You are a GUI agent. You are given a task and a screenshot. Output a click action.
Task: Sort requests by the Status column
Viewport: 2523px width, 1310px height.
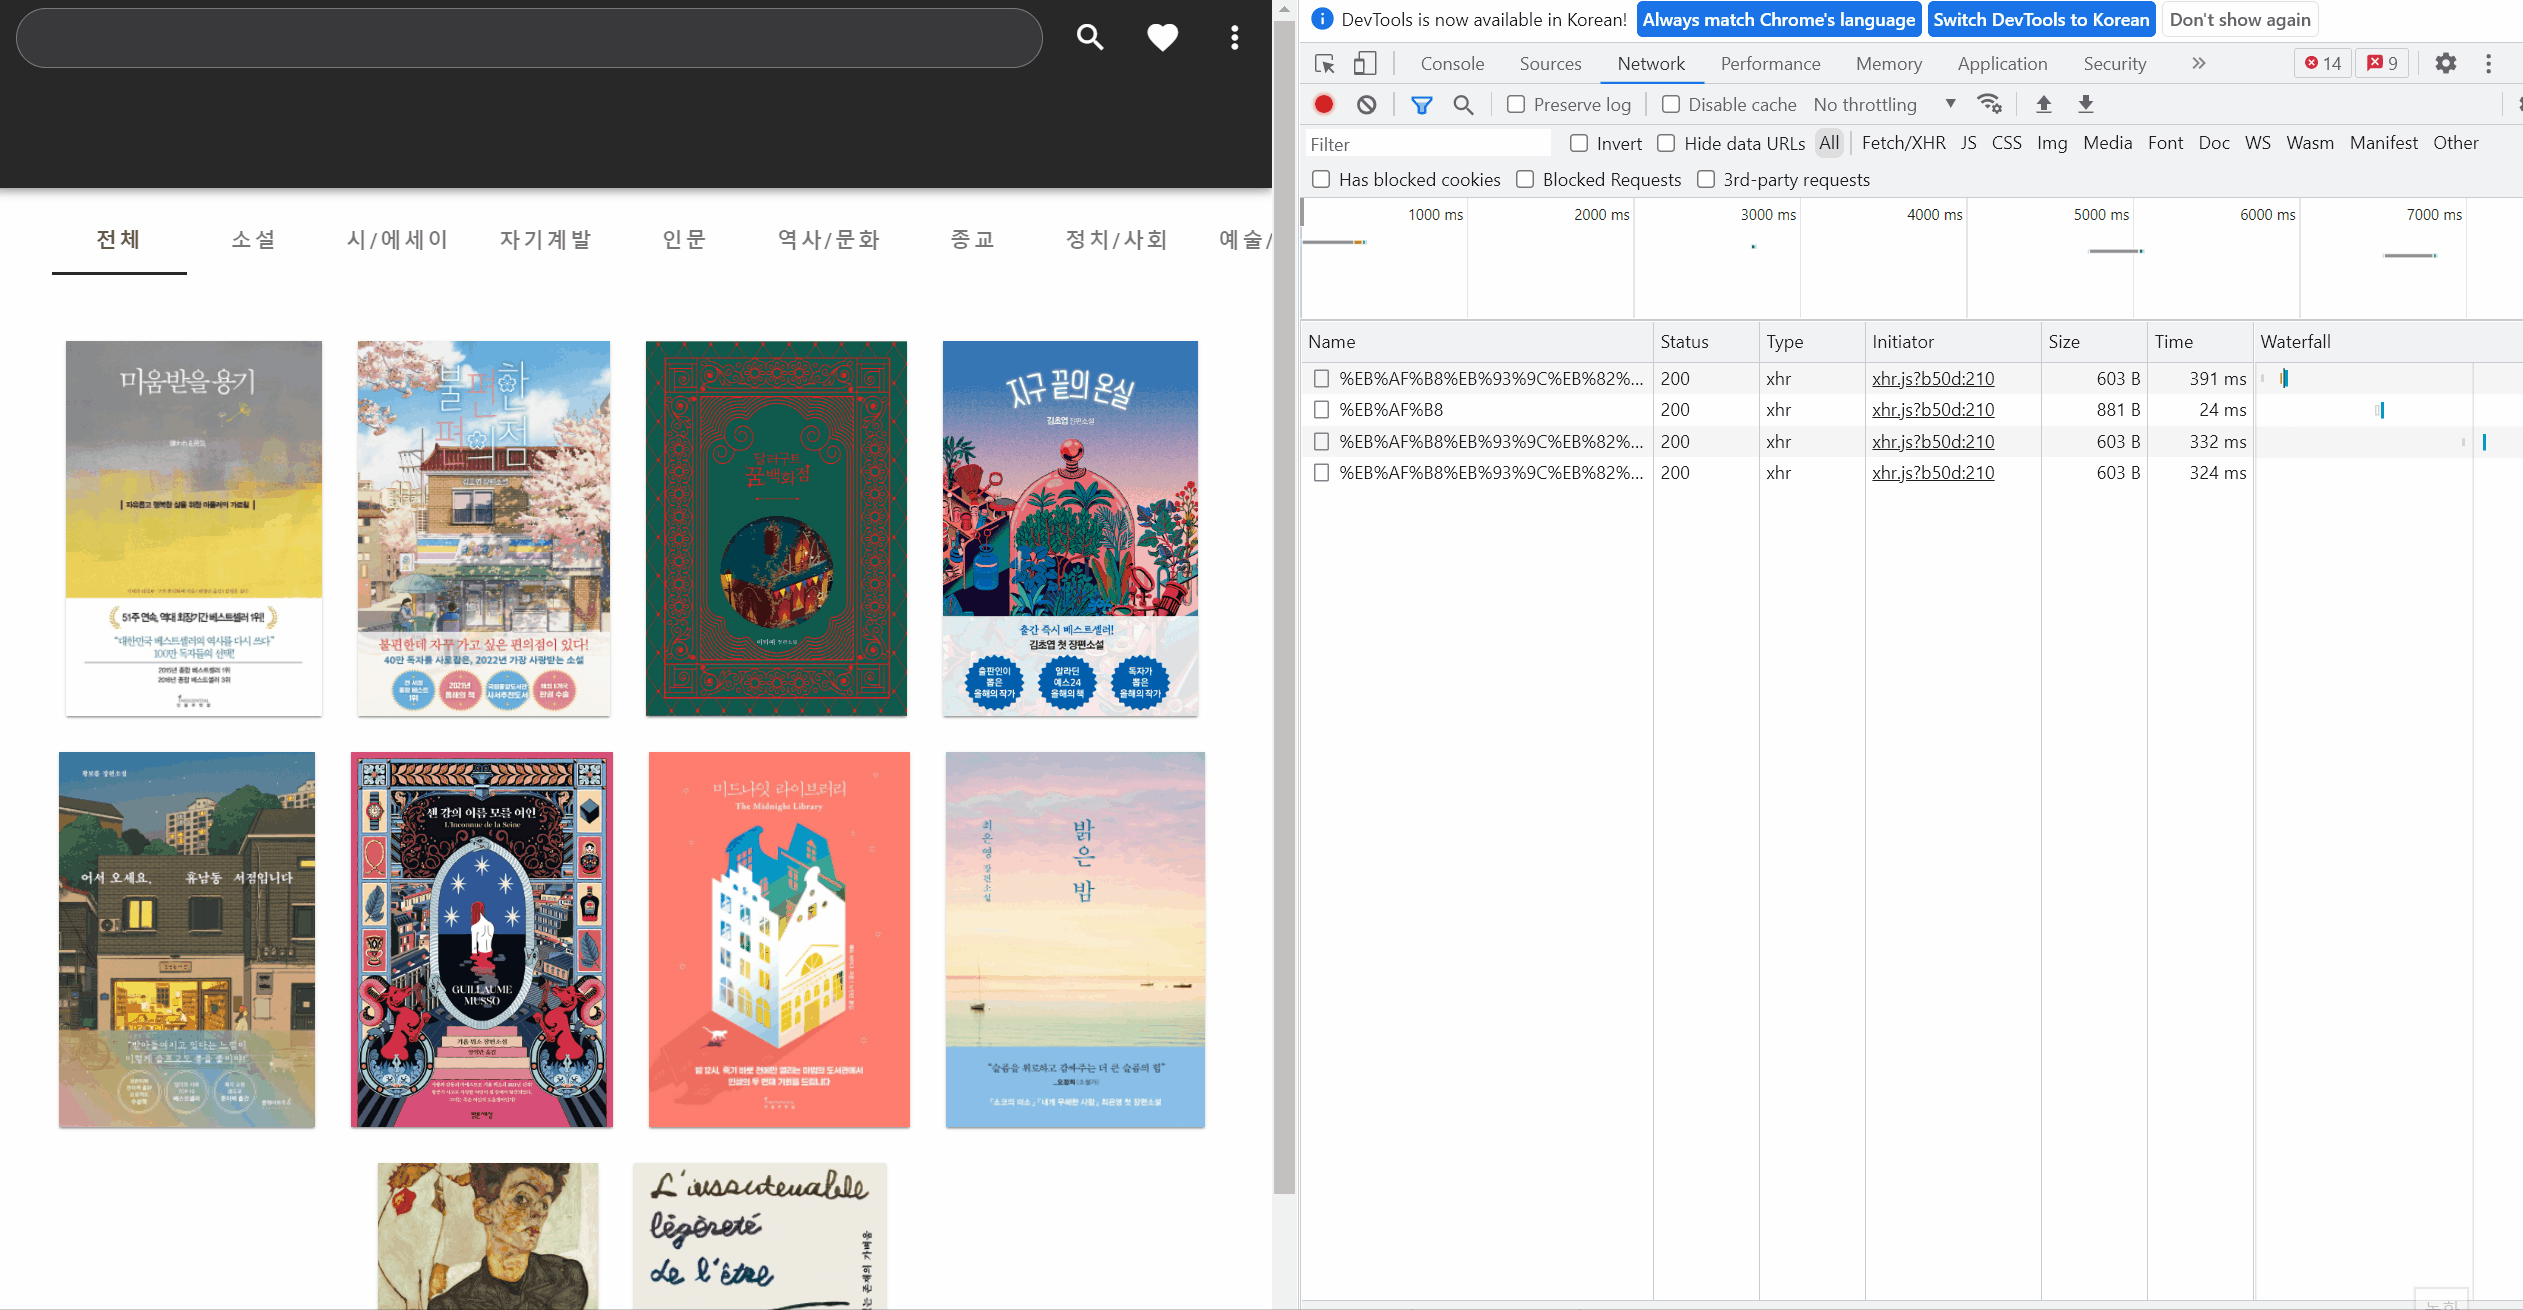[1705, 342]
